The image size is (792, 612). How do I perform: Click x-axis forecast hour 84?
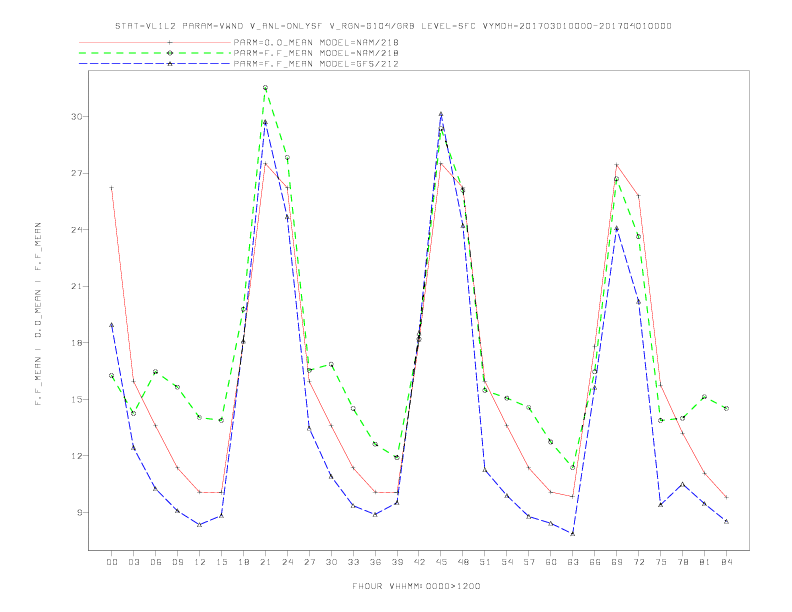(727, 562)
